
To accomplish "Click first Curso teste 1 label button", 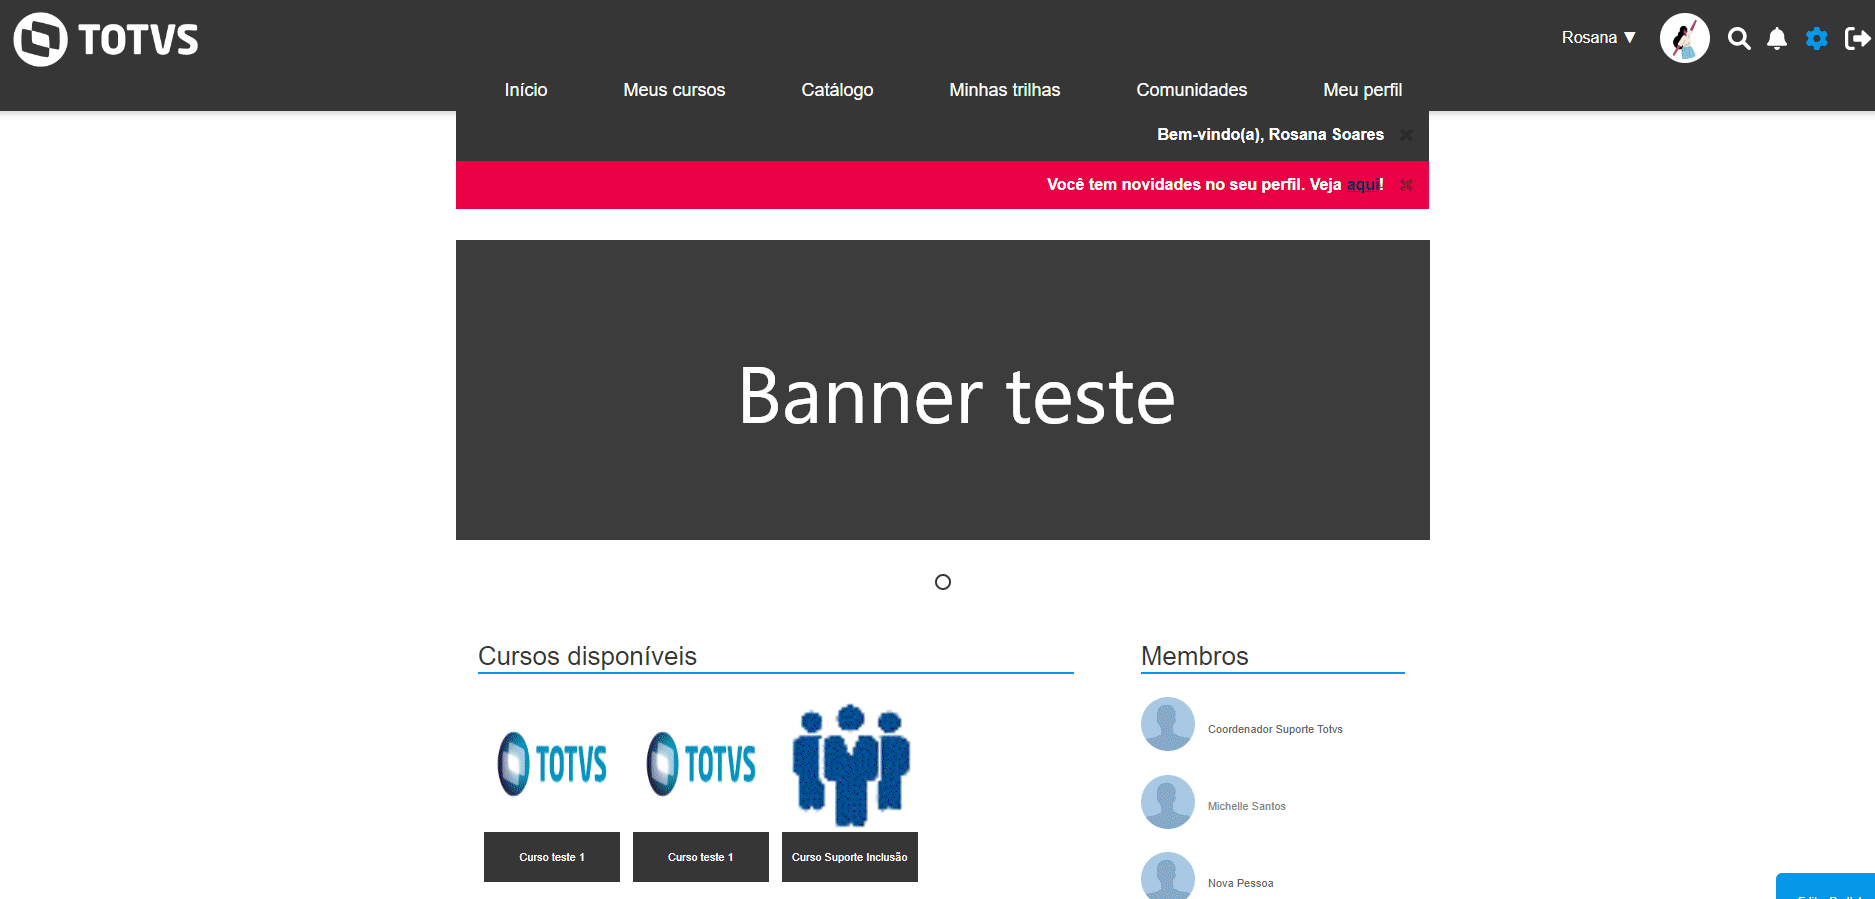I will click(552, 857).
